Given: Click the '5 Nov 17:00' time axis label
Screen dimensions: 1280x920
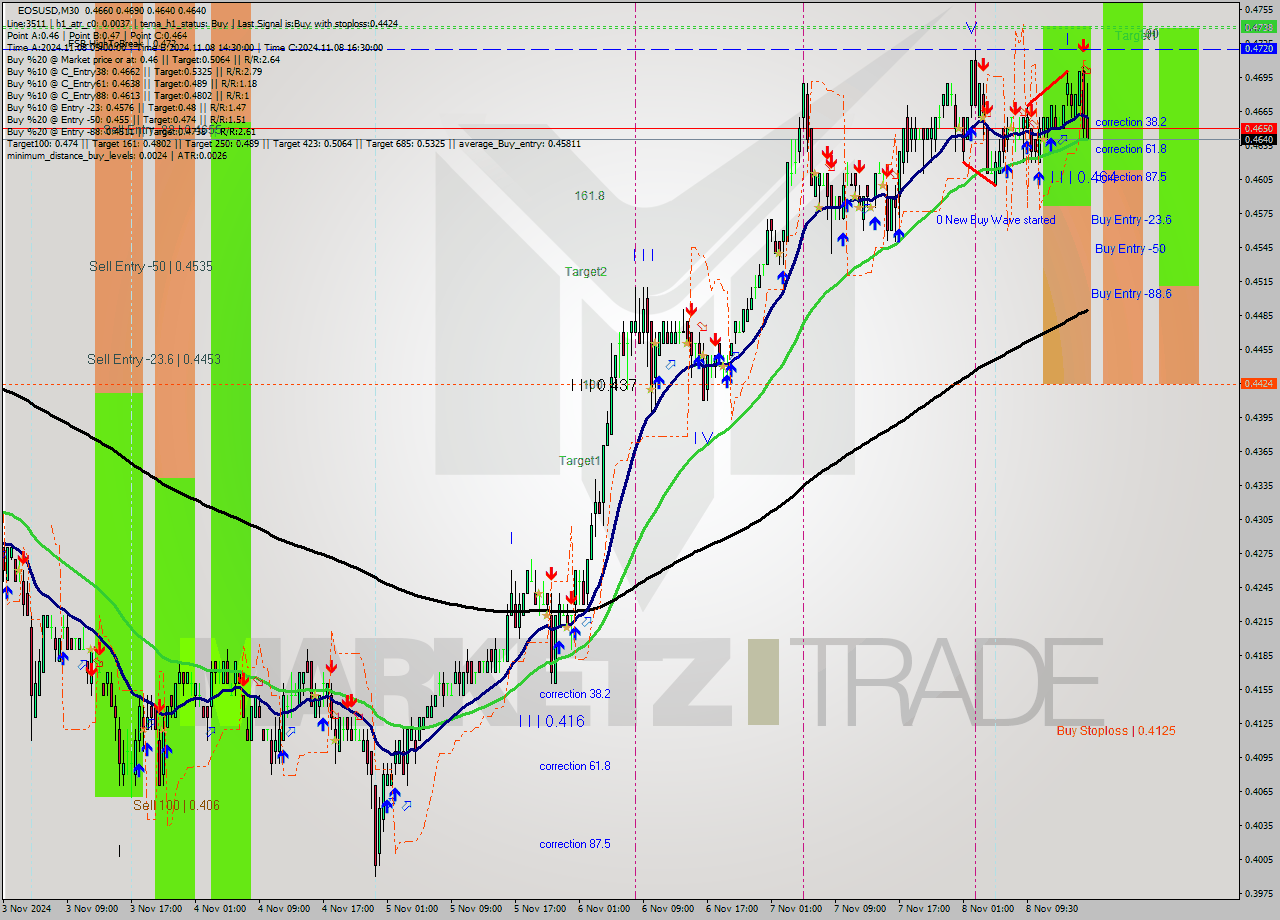Looking at the screenshot, I should pyautogui.click(x=540, y=909).
